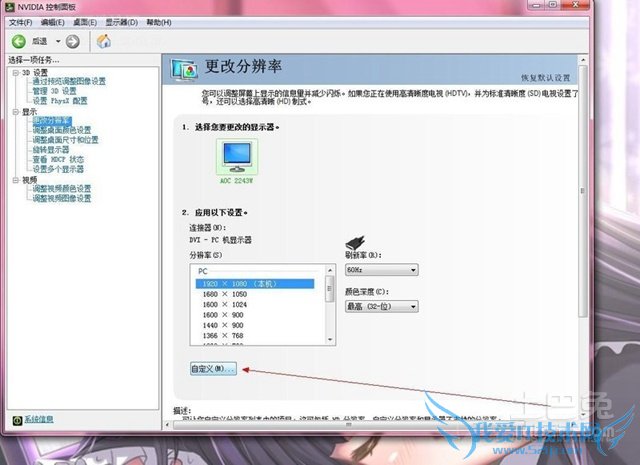Click resolution list scroll-down arrow

point(330,340)
